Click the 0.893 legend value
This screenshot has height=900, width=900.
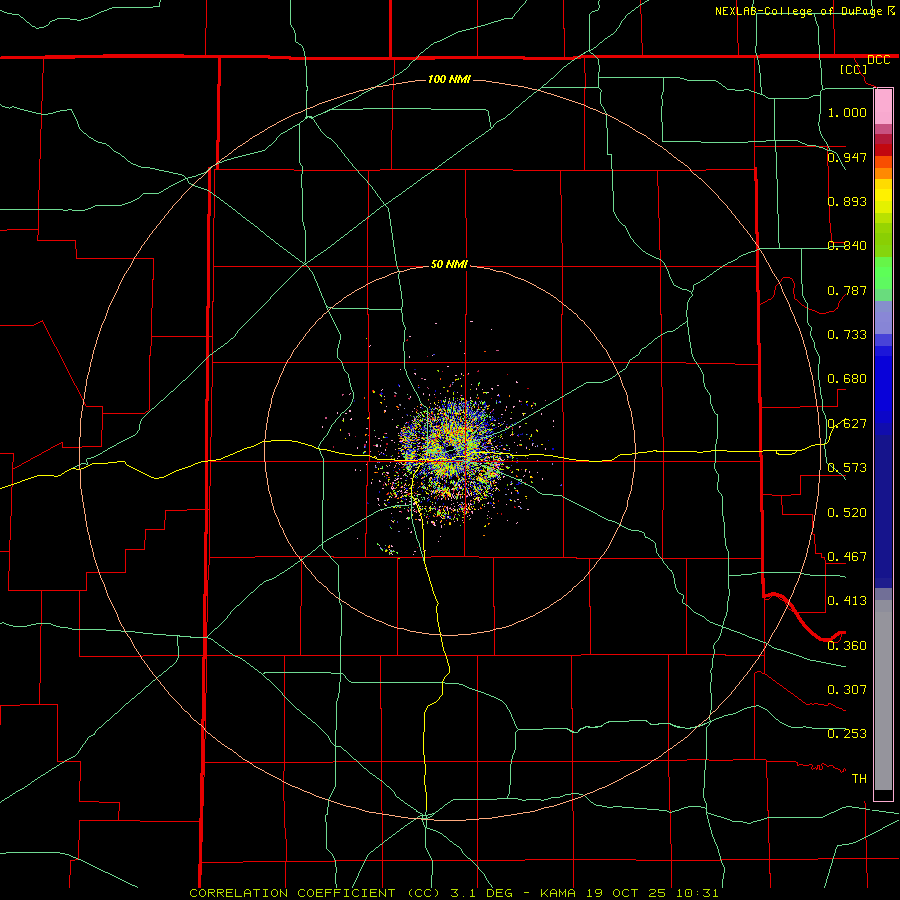(x=847, y=201)
